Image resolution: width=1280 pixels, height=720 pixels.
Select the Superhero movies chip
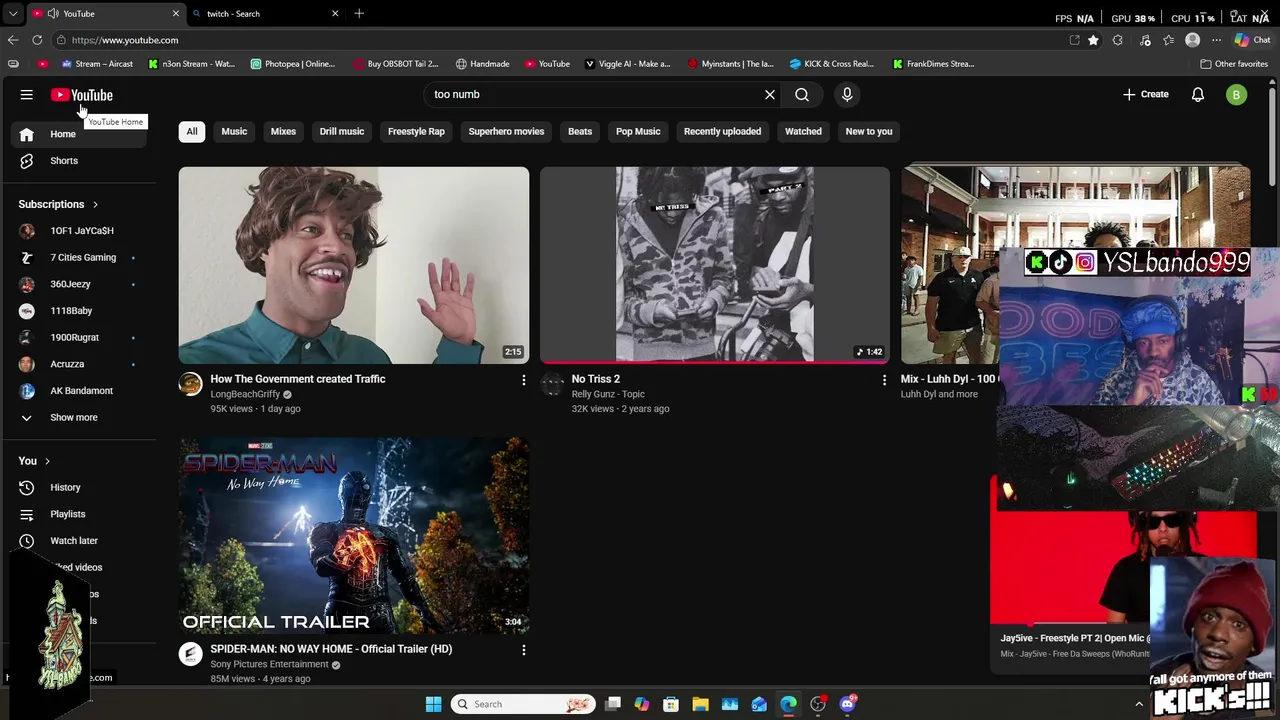pos(506,132)
